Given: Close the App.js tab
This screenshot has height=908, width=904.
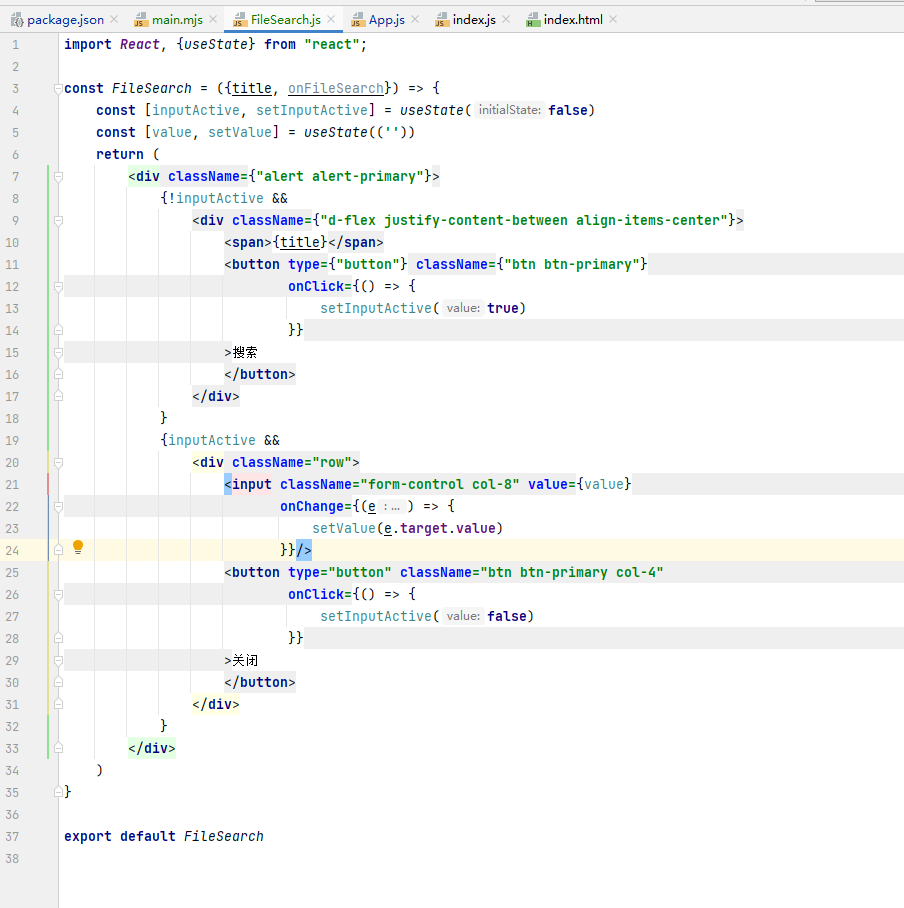Looking at the screenshot, I should click(x=415, y=19).
